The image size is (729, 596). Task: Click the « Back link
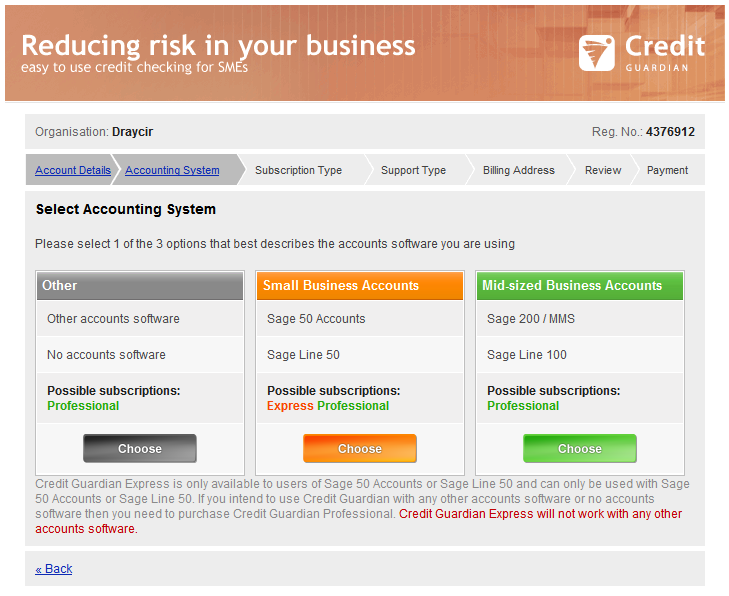[x=54, y=569]
